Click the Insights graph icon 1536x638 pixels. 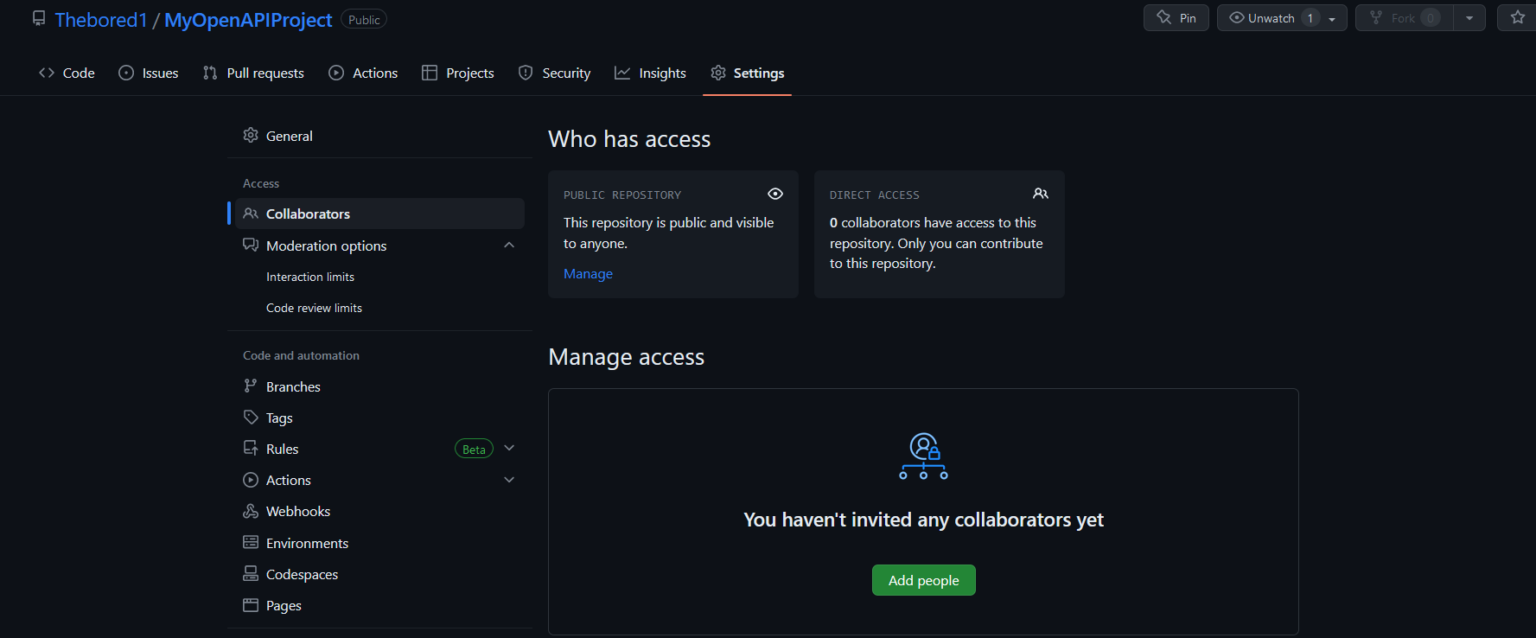[622, 72]
